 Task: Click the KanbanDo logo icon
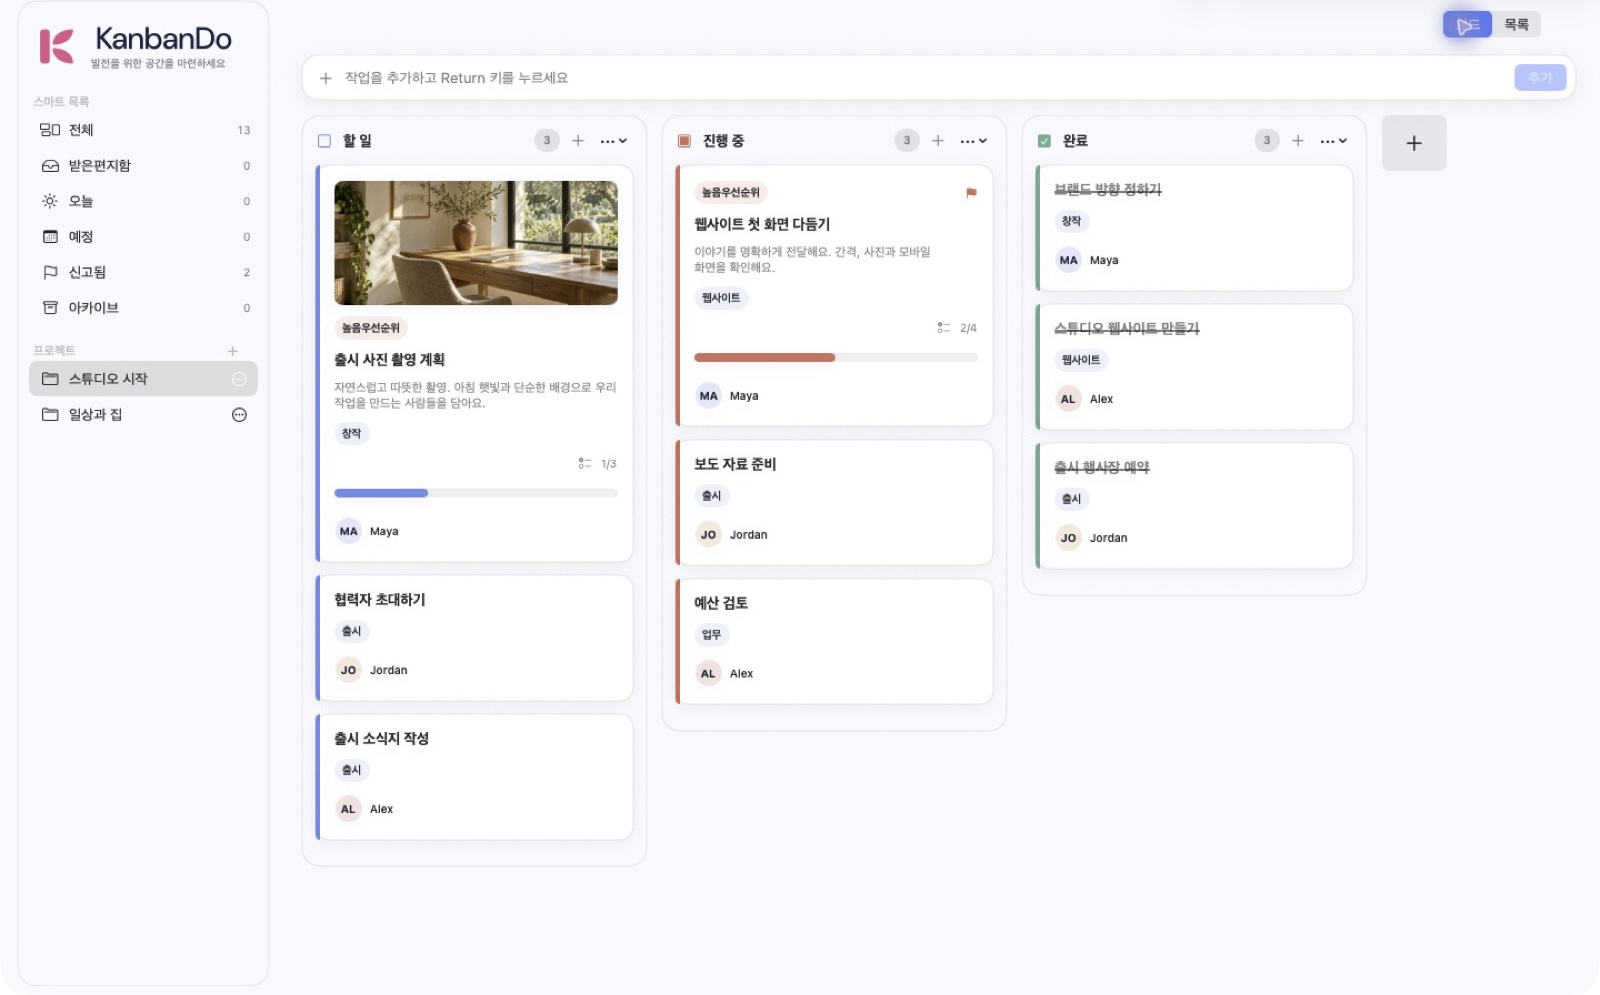point(56,46)
